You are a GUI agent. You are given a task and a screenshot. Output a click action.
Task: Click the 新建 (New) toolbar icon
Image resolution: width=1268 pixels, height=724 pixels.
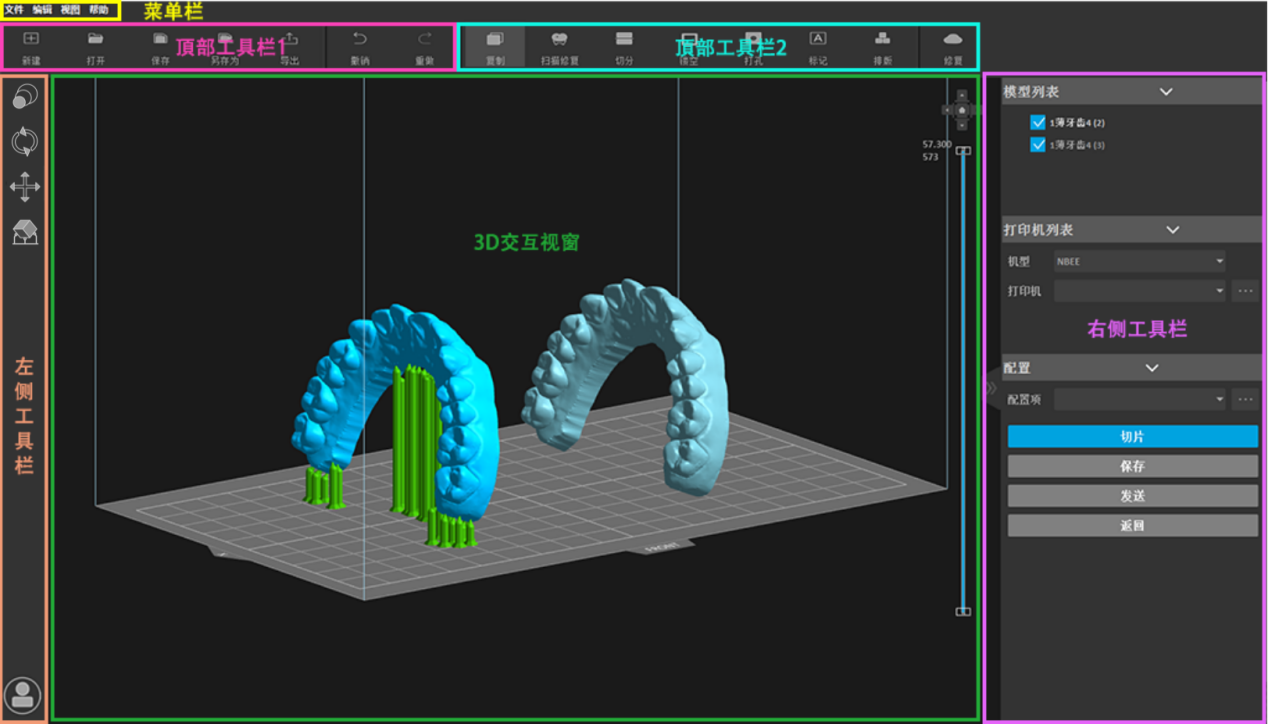31,39
